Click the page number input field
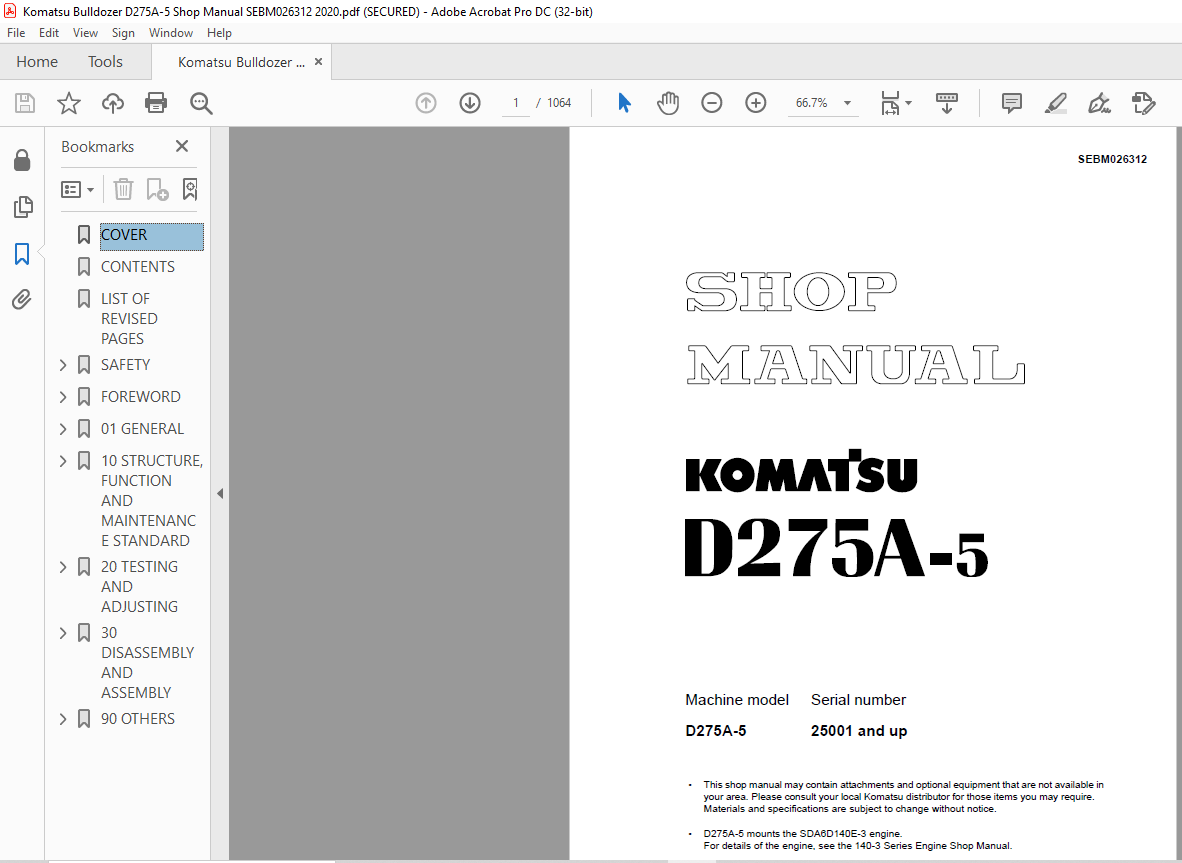 click(x=516, y=103)
